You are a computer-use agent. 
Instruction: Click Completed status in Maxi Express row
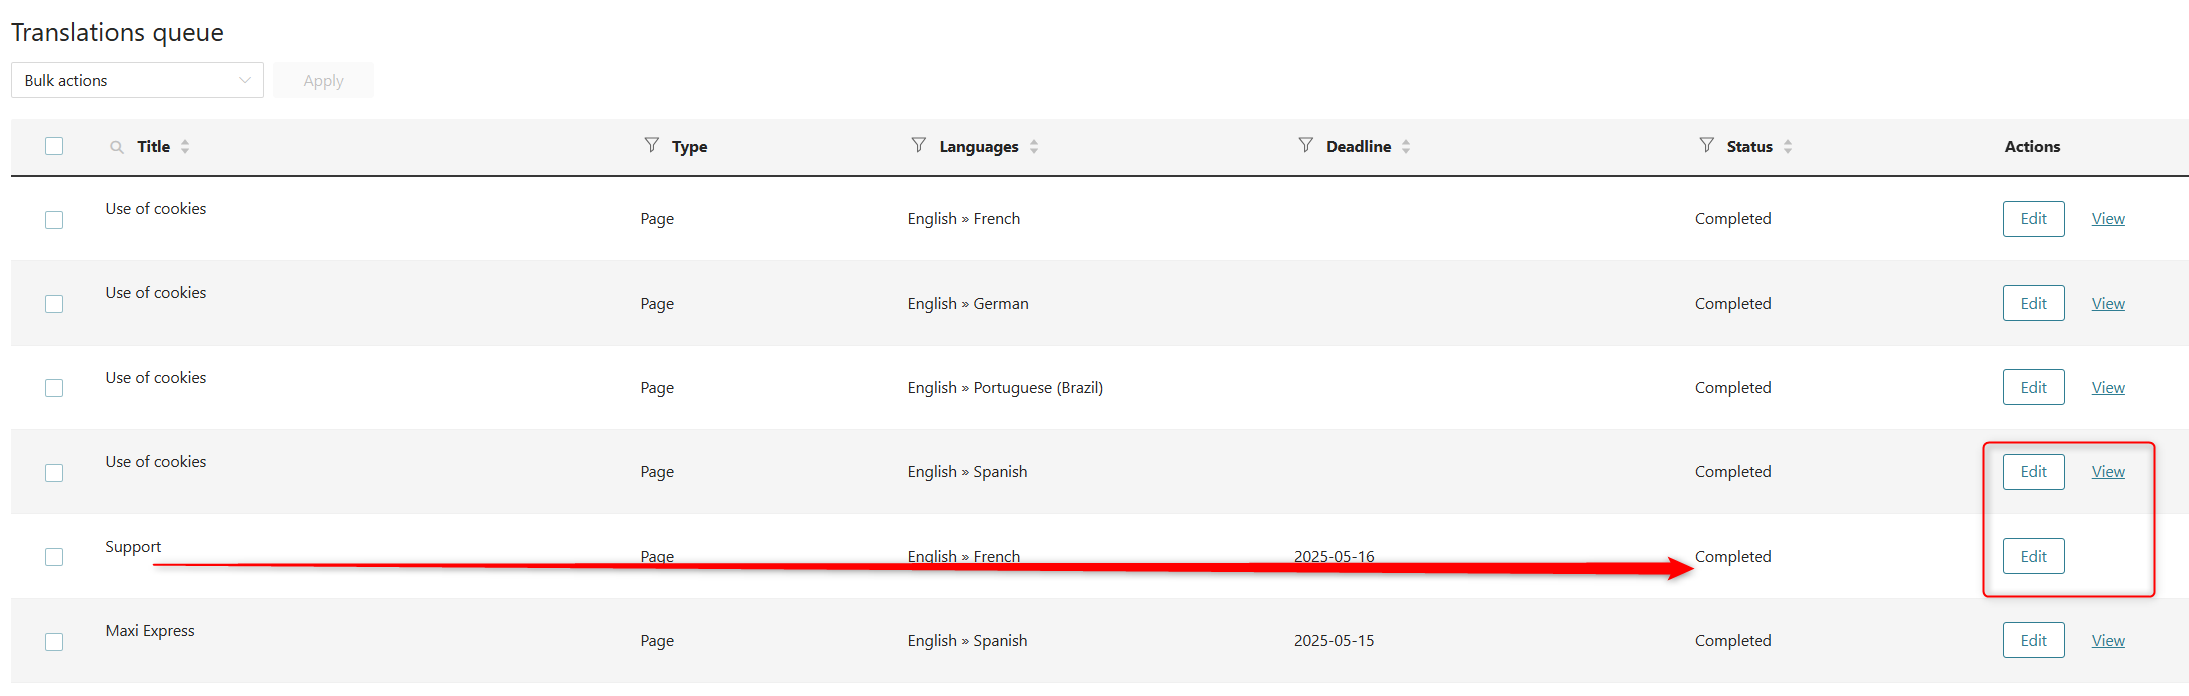(1733, 641)
